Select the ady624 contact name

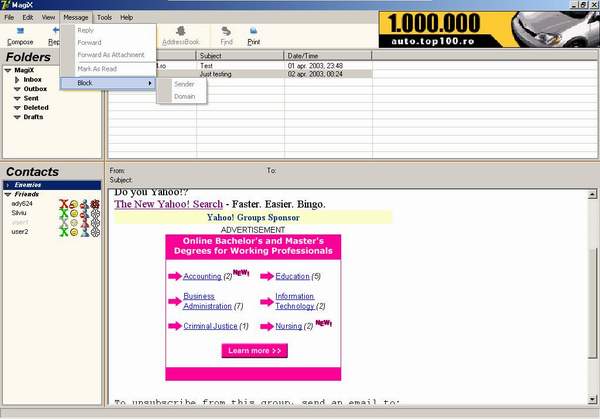[x=22, y=204]
